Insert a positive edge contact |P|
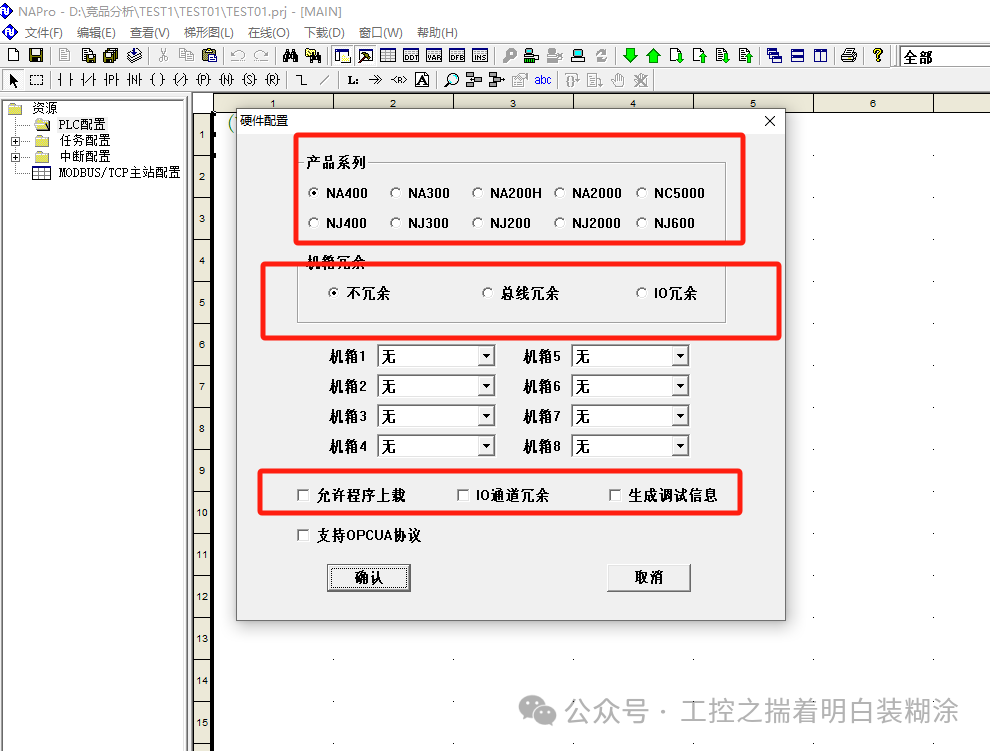 pyautogui.click(x=111, y=80)
